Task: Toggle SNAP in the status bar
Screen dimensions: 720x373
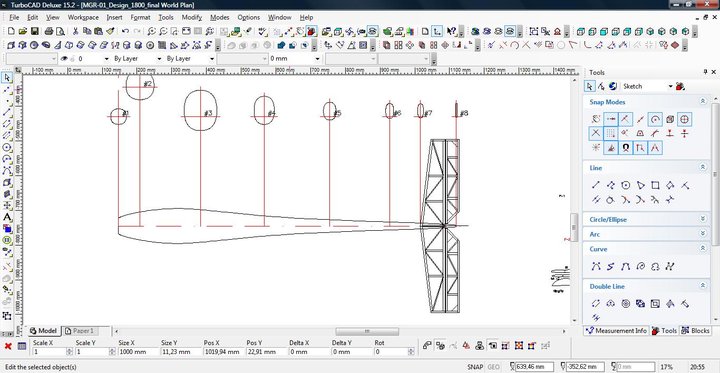Action: click(475, 367)
